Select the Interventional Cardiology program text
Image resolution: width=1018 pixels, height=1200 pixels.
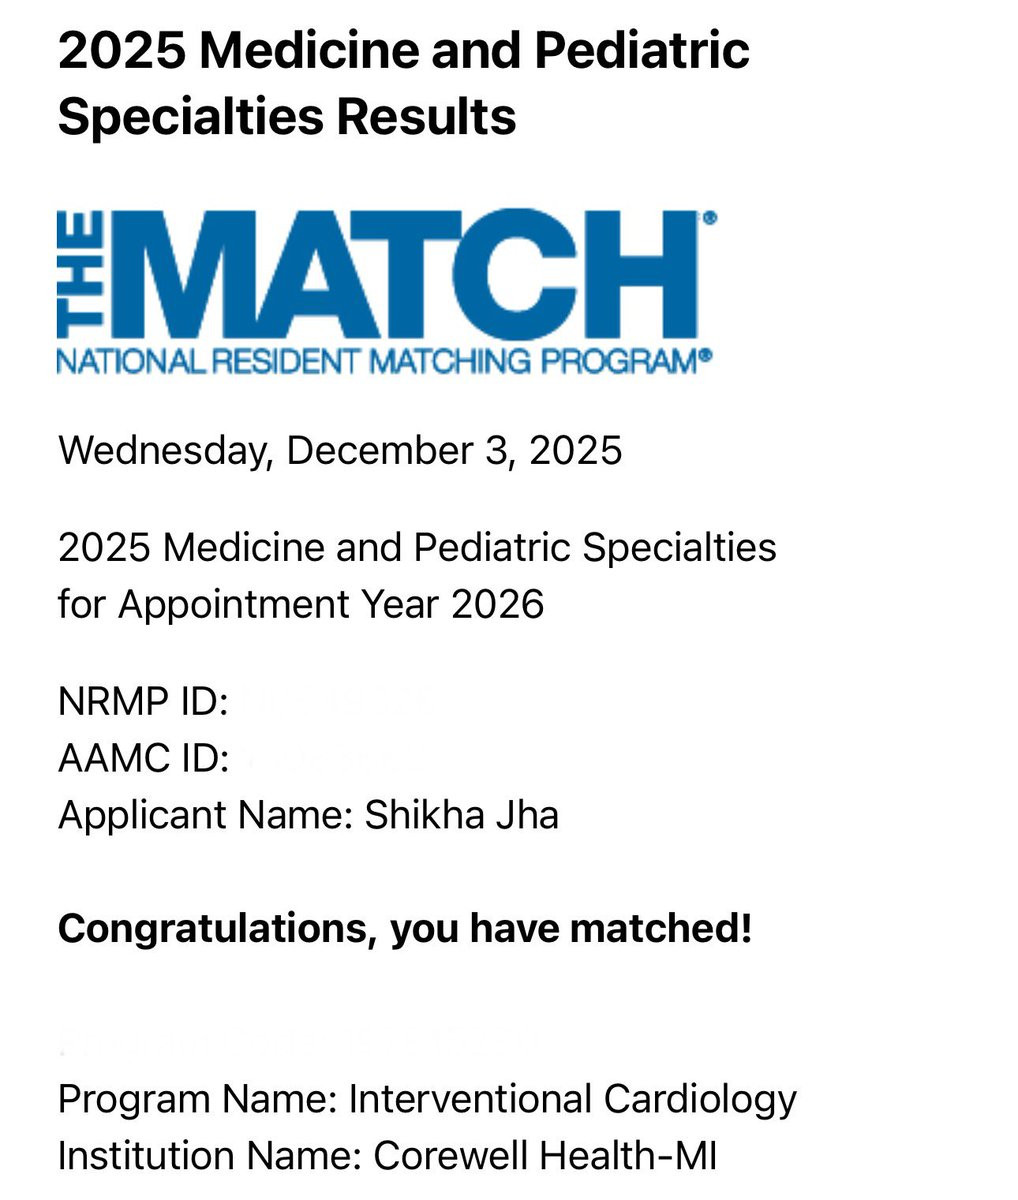click(x=573, y=1099)
